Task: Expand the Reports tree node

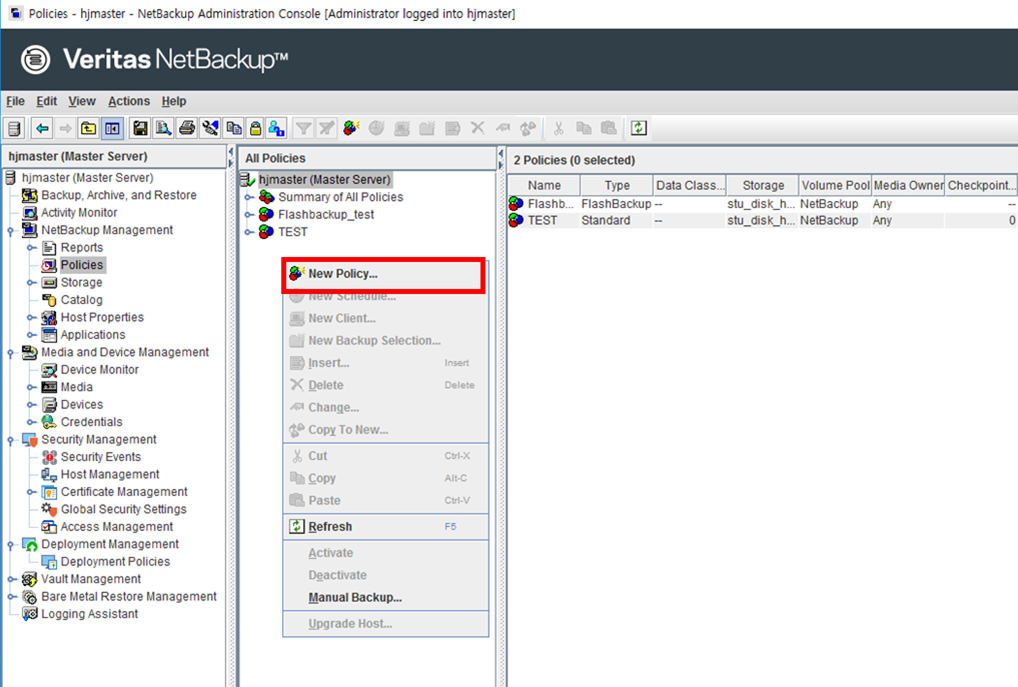Action: 31,248
